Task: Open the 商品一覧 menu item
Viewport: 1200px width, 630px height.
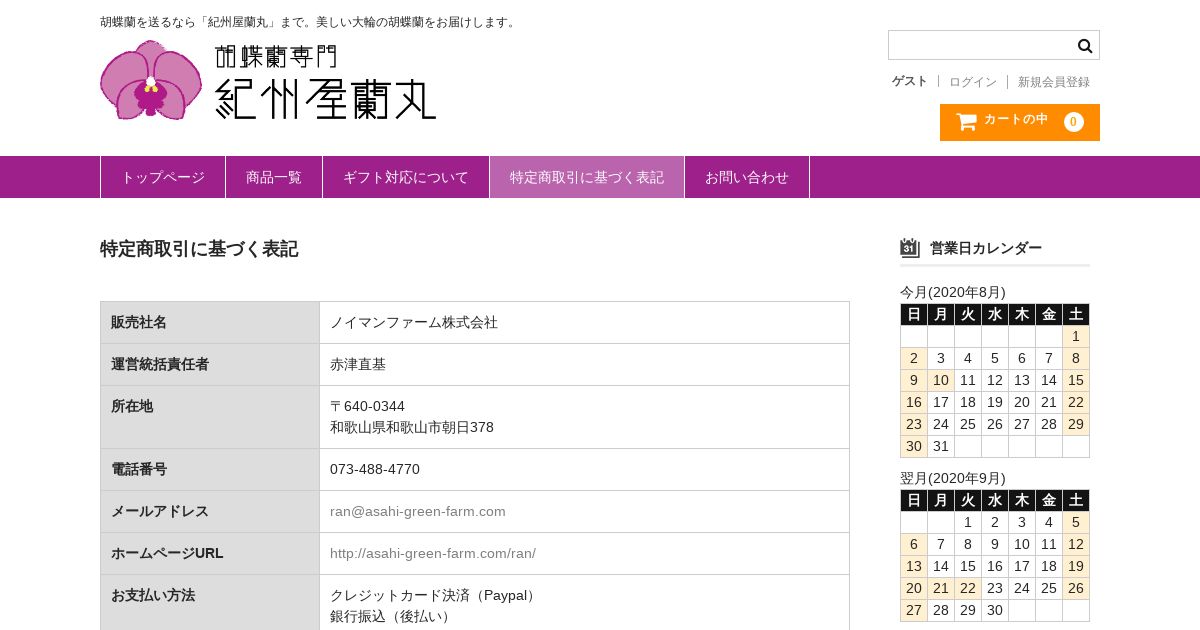Action: click(274, 177)
